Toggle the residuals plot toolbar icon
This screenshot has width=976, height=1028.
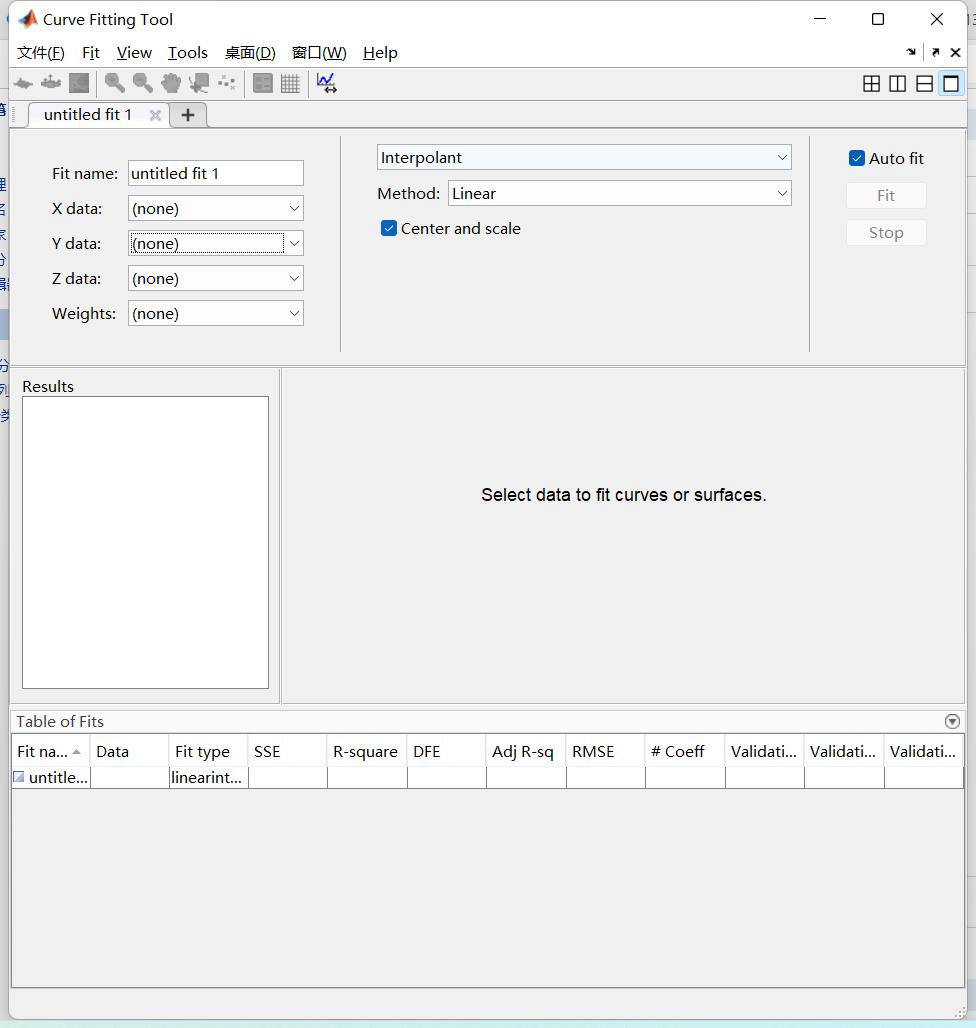click(x=50, y=83)
